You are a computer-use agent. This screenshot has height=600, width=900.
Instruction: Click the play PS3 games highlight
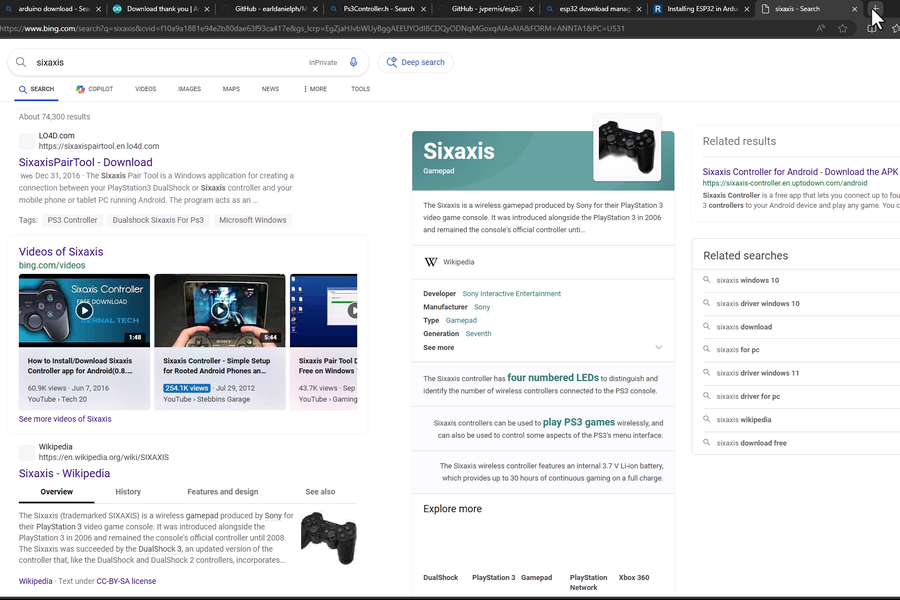pos(579,422)
